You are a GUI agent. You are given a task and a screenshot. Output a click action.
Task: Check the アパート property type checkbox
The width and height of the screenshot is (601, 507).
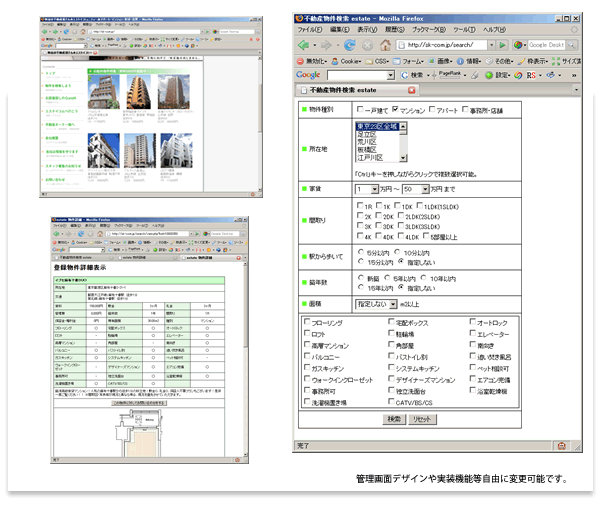coord(432,109)
